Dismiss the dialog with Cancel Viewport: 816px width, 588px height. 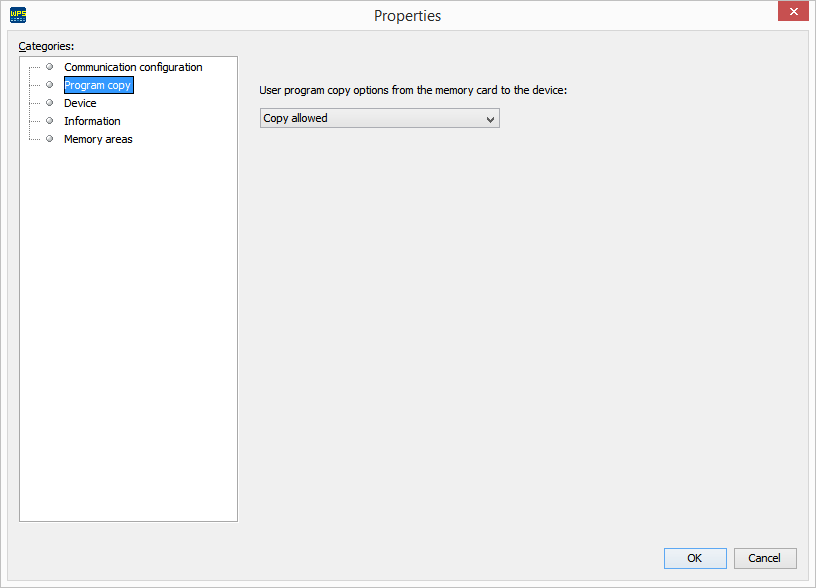(x=765, y=558)
